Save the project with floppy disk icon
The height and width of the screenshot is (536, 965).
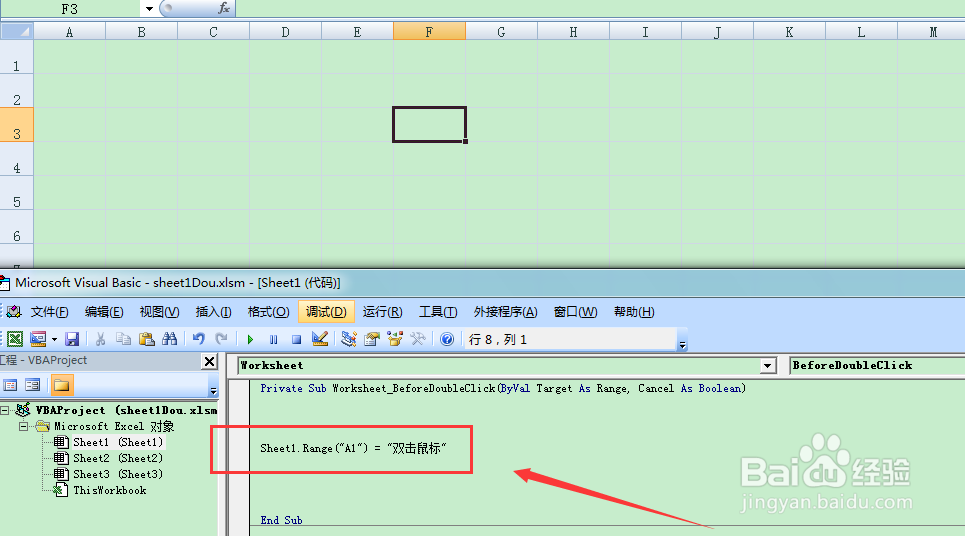(x=72, y=339)
